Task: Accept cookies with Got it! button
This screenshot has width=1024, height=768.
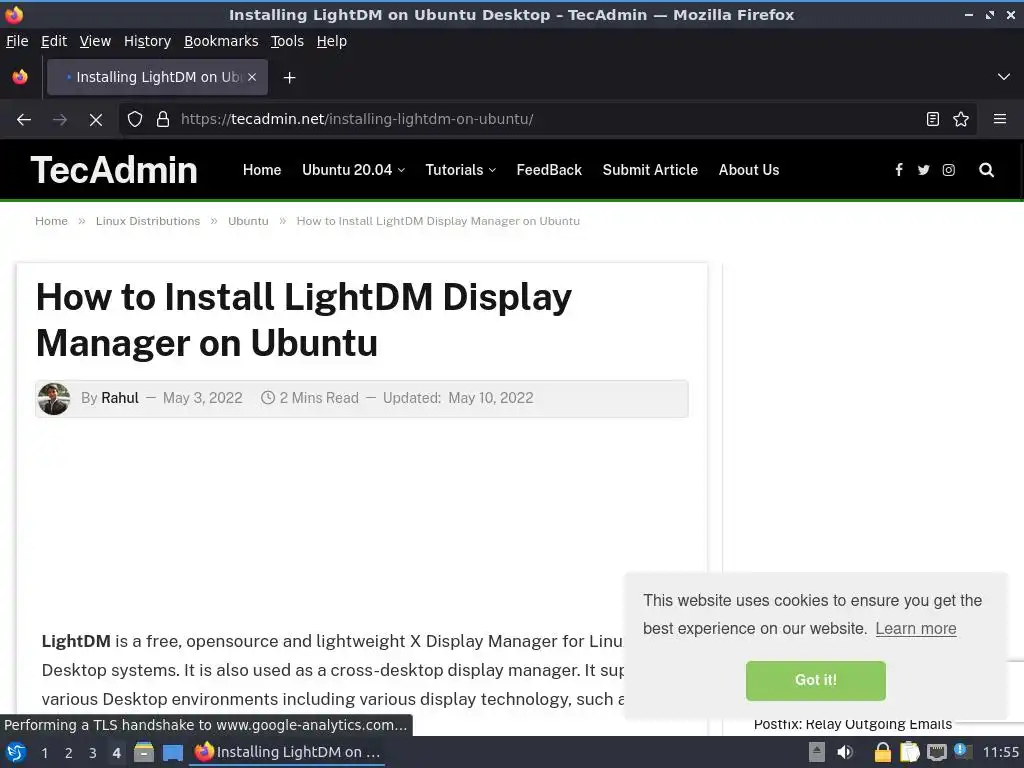Action: (x=815, y=680)
